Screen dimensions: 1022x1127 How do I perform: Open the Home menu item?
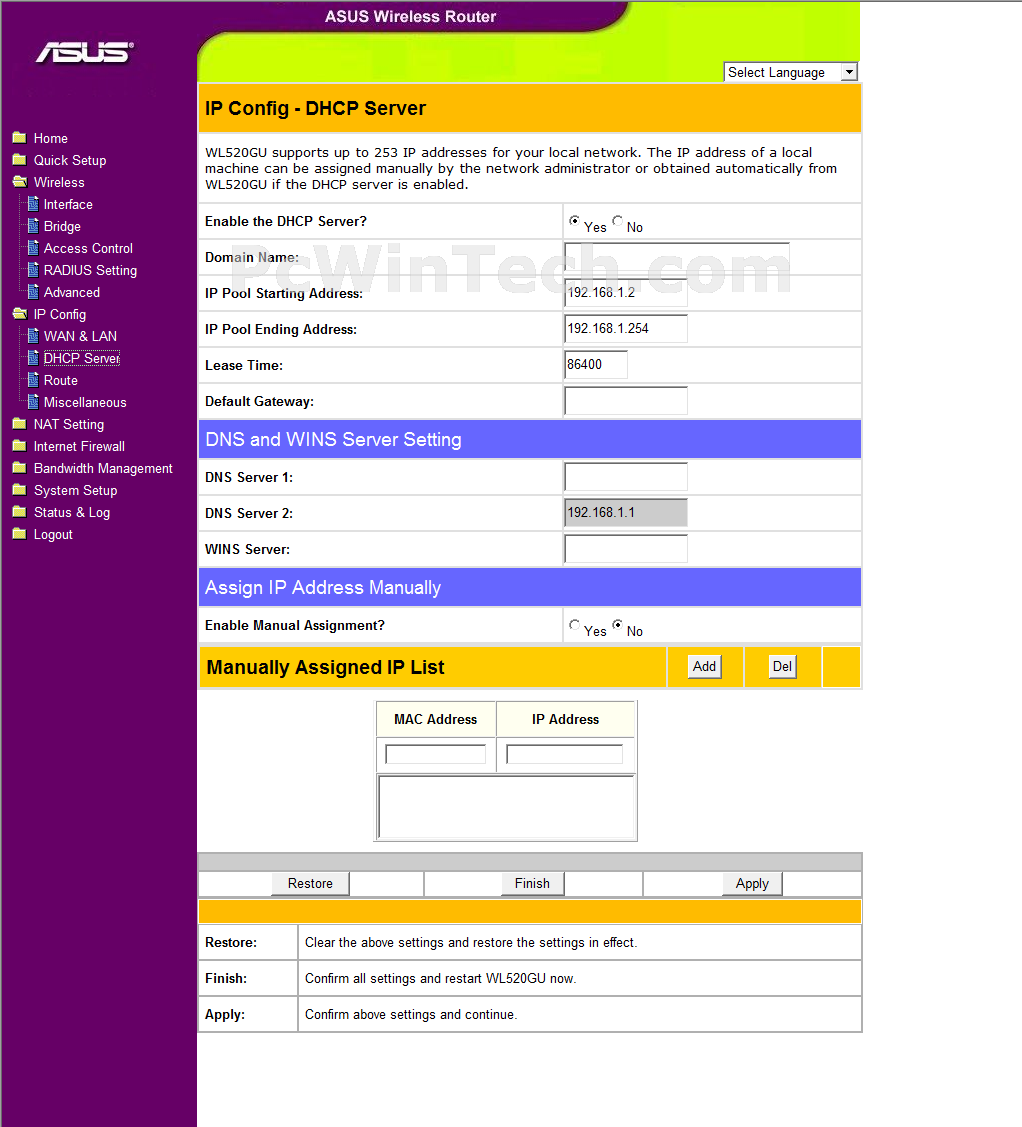point(50,138)
